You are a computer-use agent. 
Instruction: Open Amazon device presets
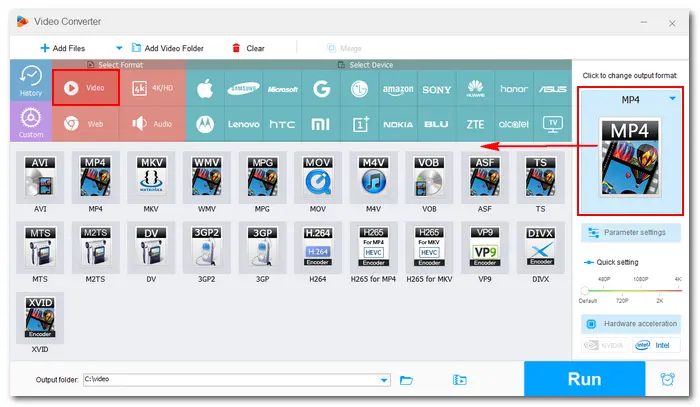coord(398,88)
